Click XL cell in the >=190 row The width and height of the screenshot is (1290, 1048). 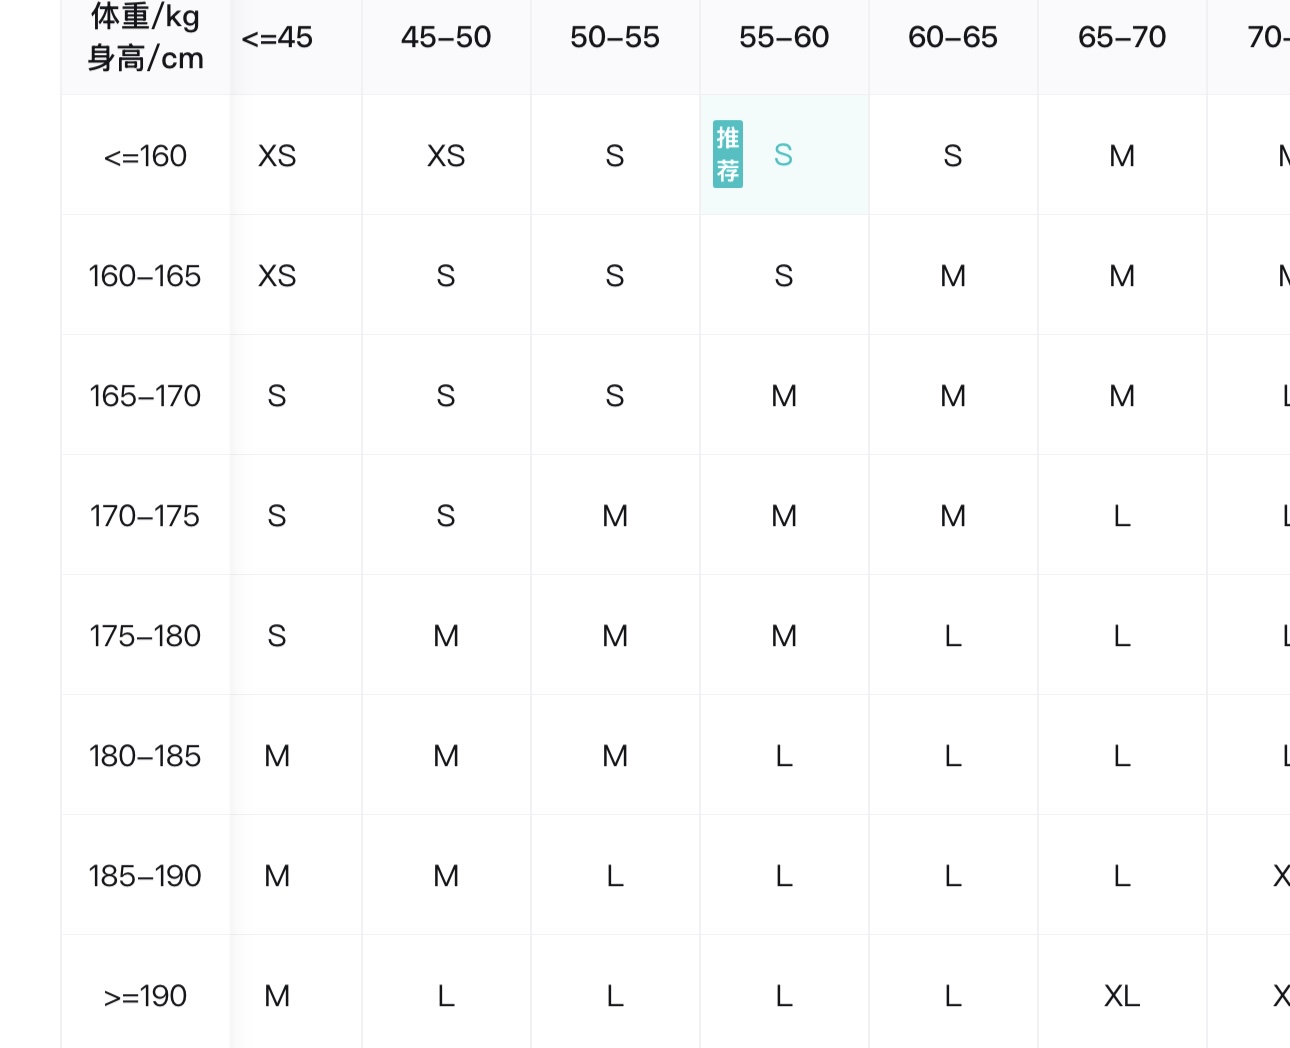click(x=1122, y=996)
